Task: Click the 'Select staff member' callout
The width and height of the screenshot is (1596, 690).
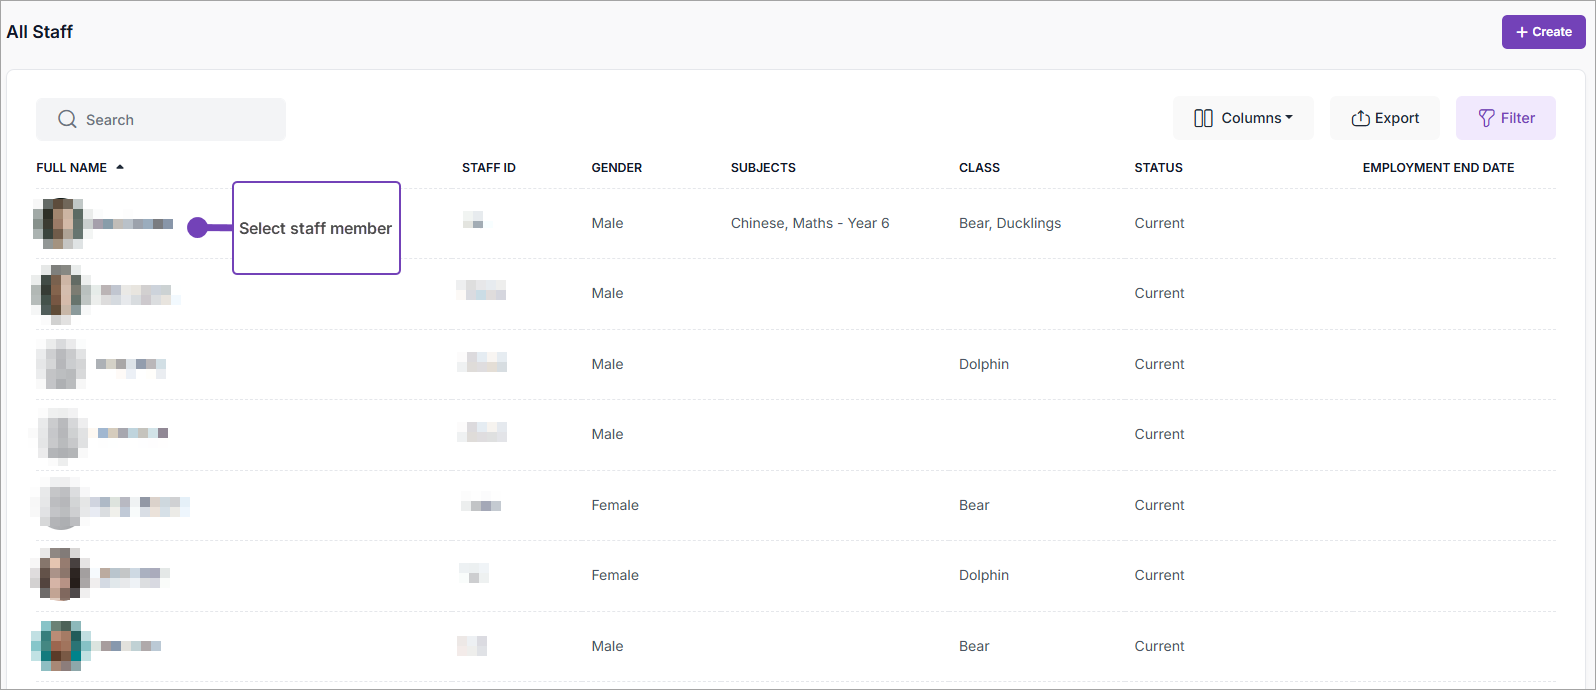Action: pyautogui.click(x=316, y=228)
